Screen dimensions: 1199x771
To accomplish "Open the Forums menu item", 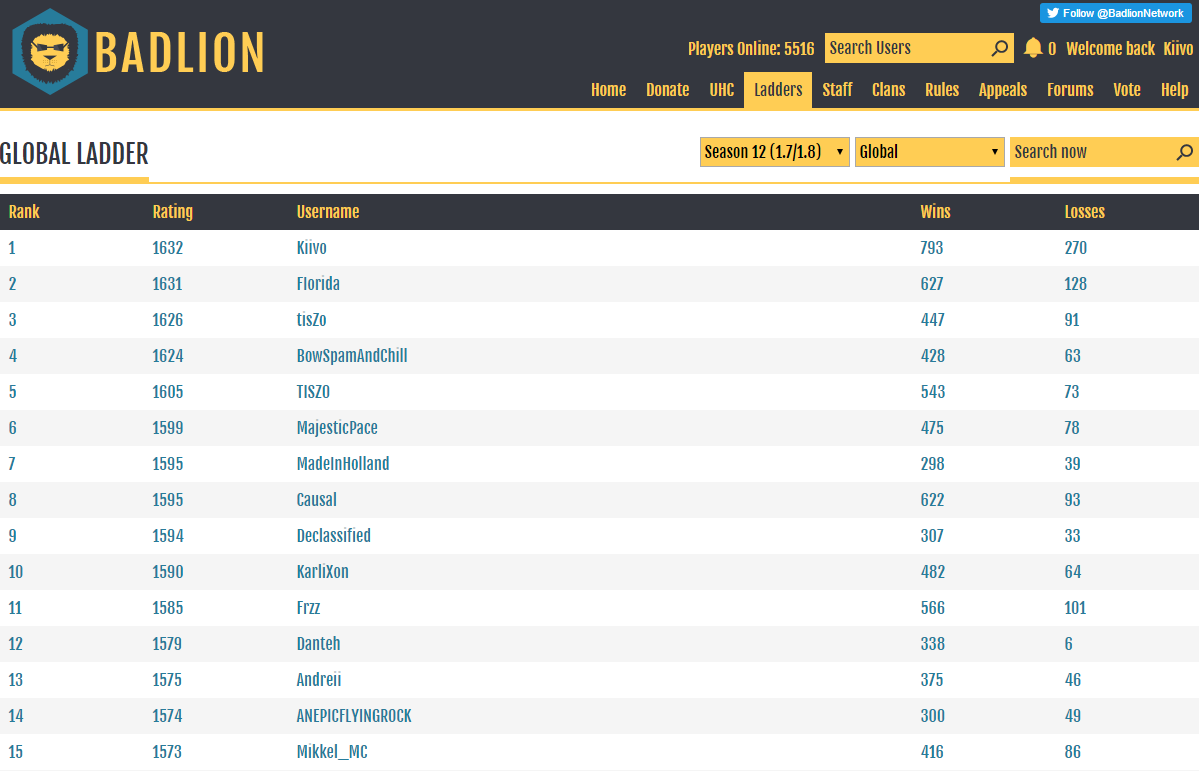I will point(1070,89).
